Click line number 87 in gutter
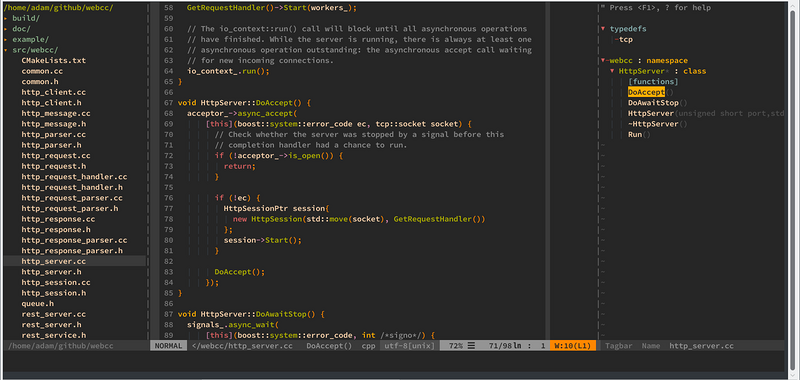The height and width of the screenshot is (380, 800). pyautogui.click(x=169, y=314)
